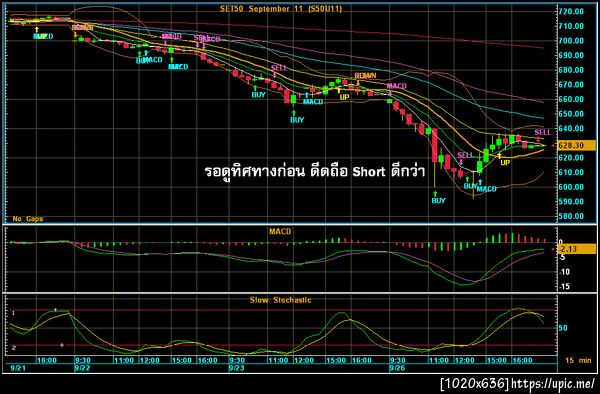Click the 9:30 time label above 9/22
The width and height of the screenshot is (600, 394).
[x=83, y=360]
